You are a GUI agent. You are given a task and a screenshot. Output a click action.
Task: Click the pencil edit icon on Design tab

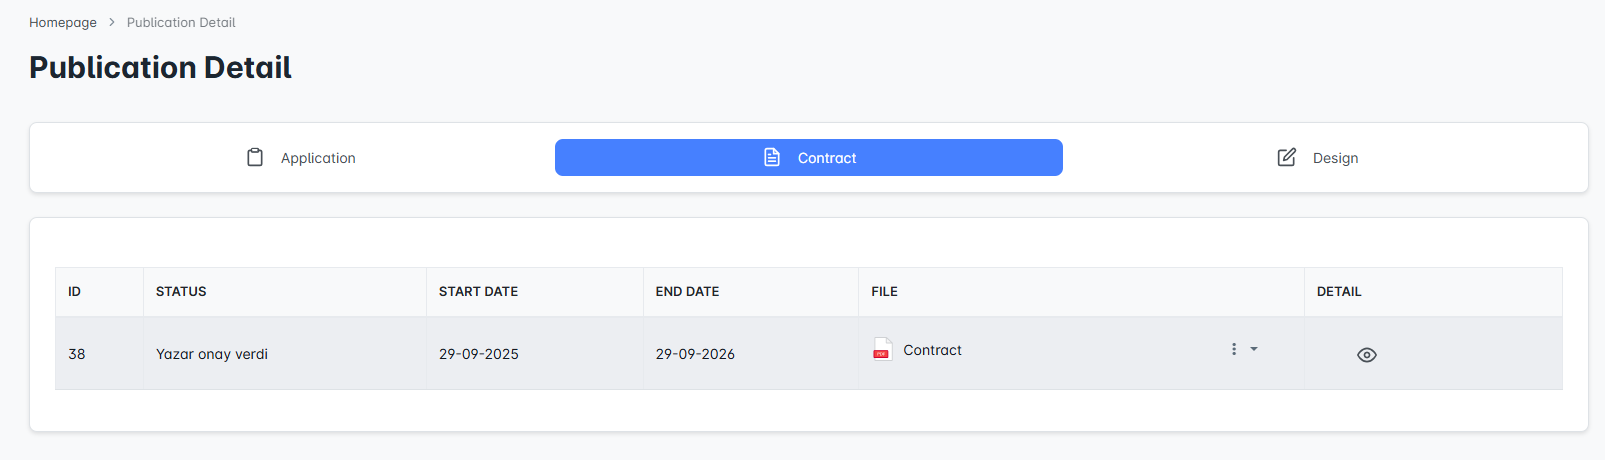pos(1287,158)
